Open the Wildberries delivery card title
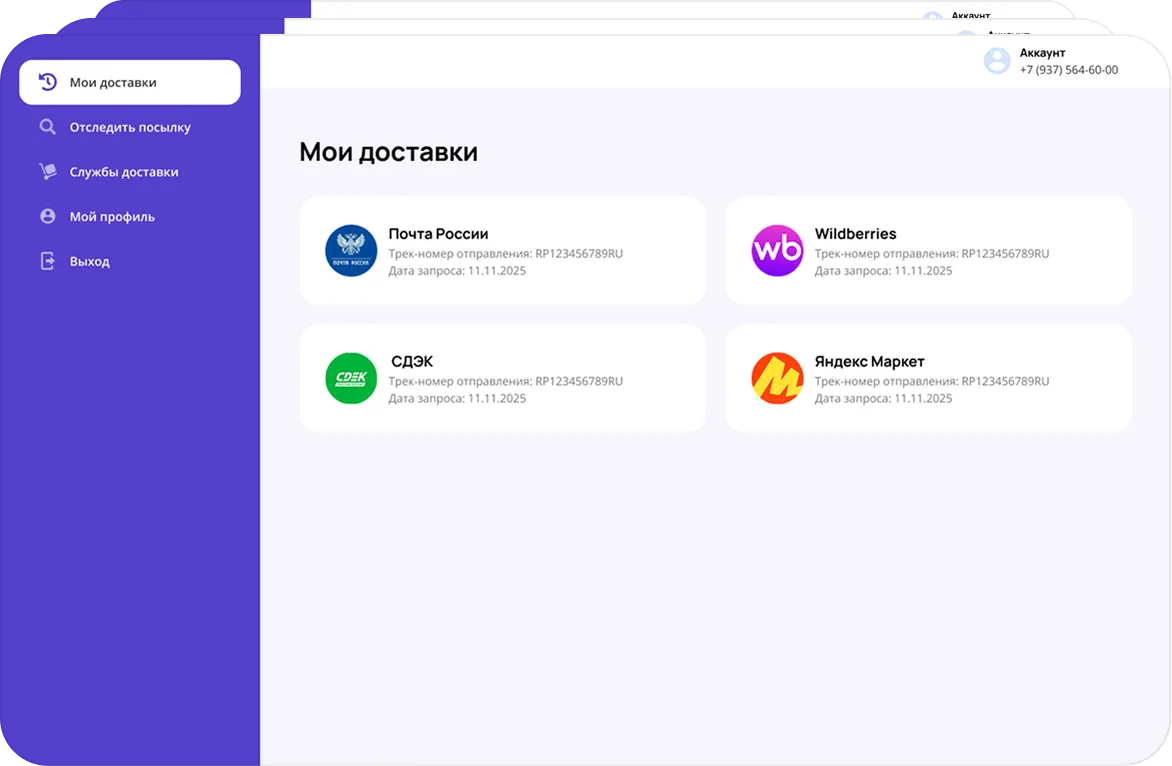Image resolution: width=1172 pixels, height=766 pixels. coord(855,234)
